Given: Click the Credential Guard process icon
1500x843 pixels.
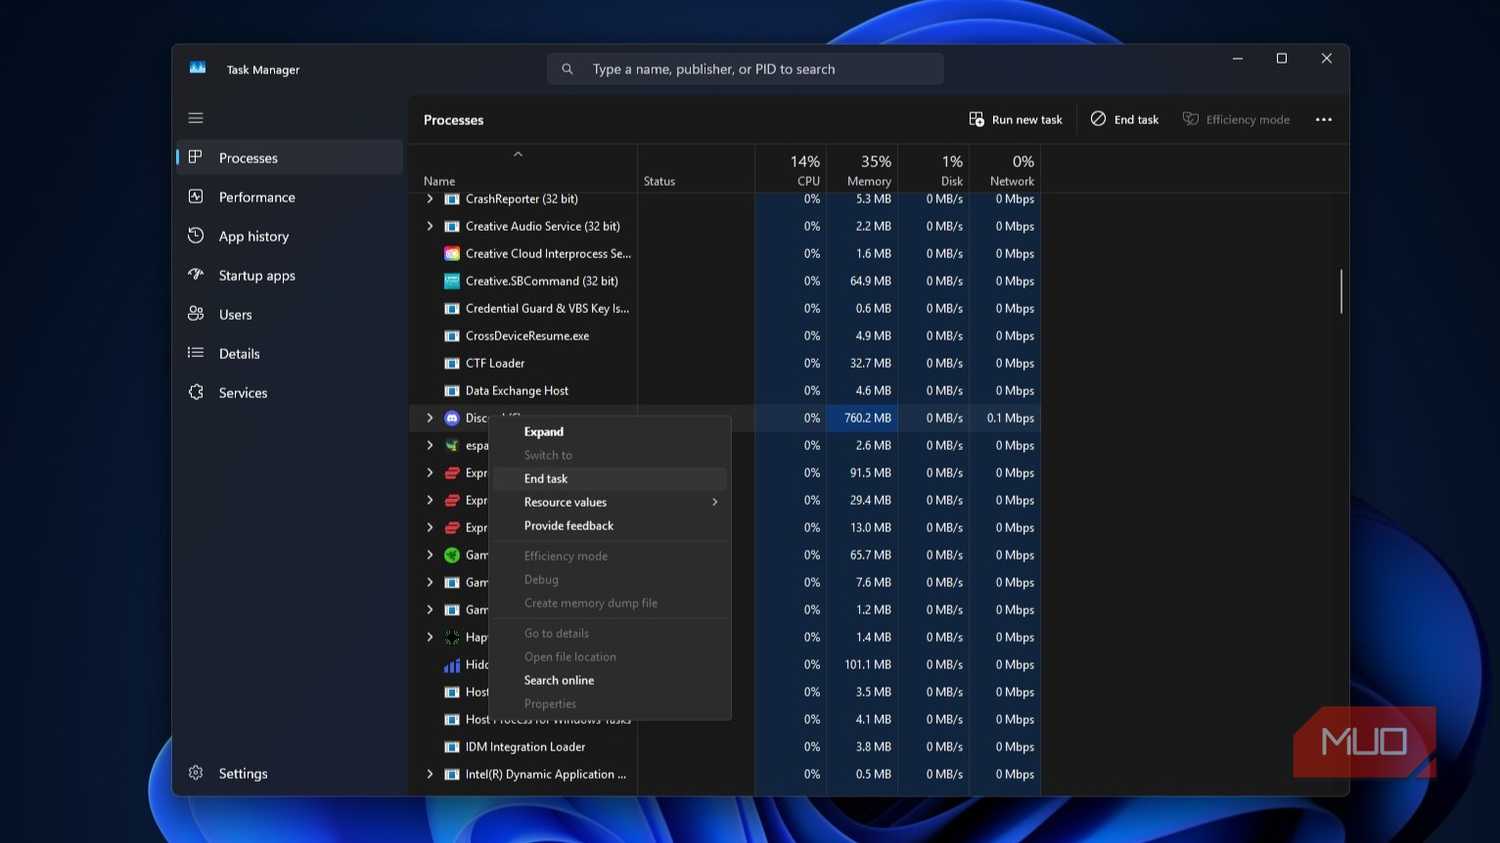Looking at the screenshot, I should (452, 308).
